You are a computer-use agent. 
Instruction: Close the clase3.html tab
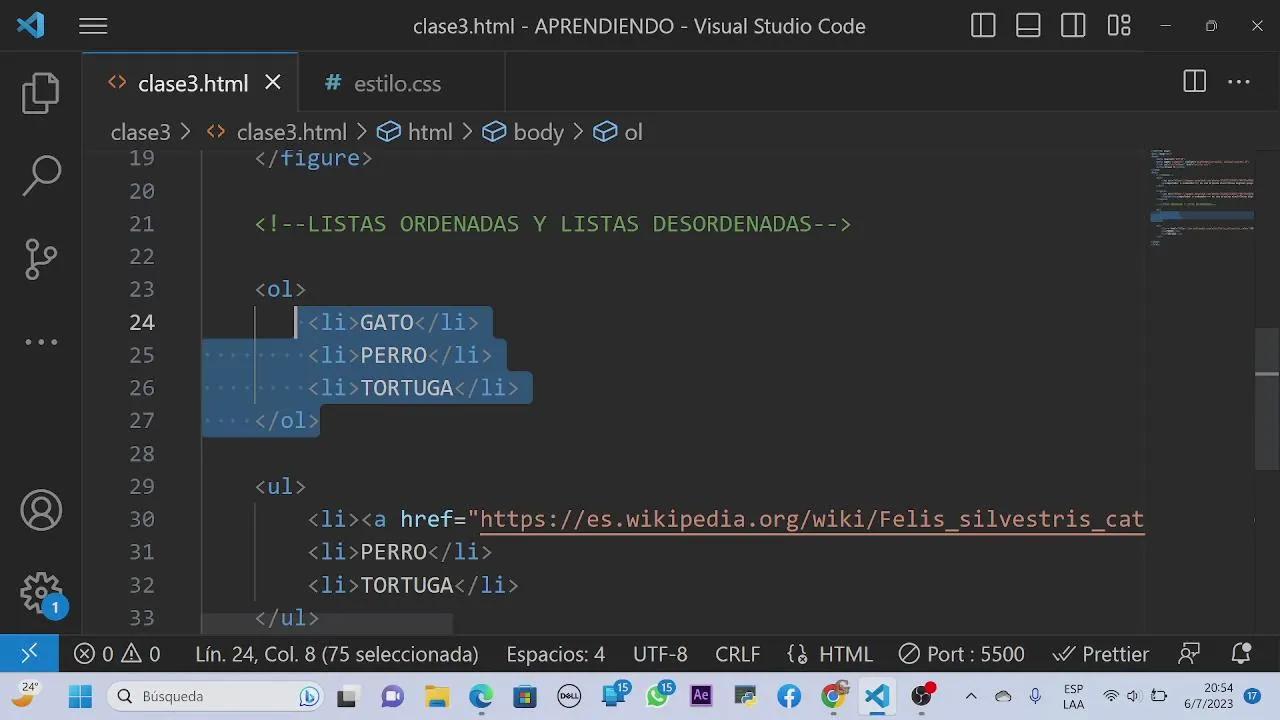tap(273, 83)
